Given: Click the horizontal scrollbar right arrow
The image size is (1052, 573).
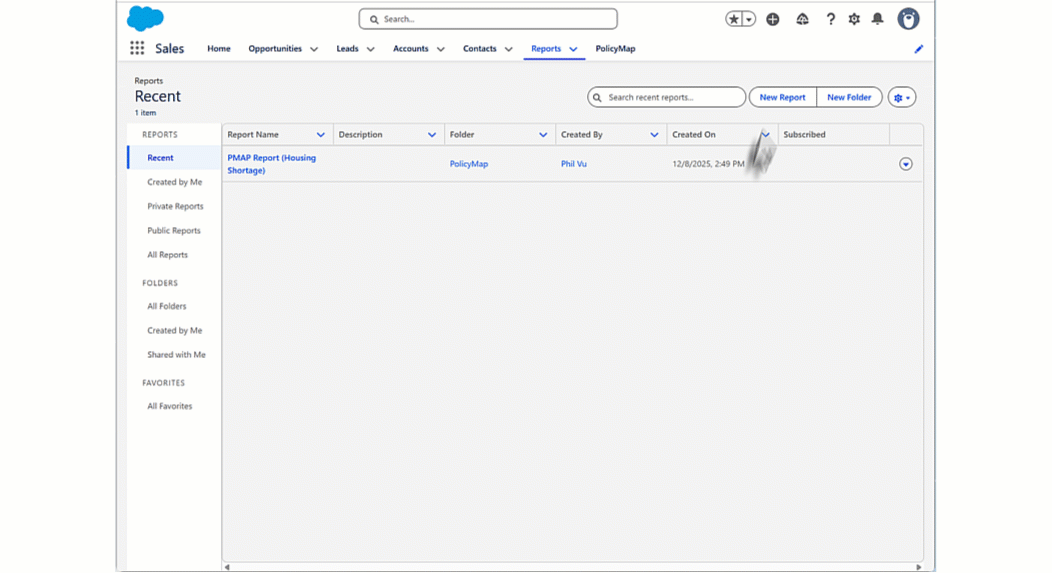Looking at the screenshot, I should [x=918, y=567].
